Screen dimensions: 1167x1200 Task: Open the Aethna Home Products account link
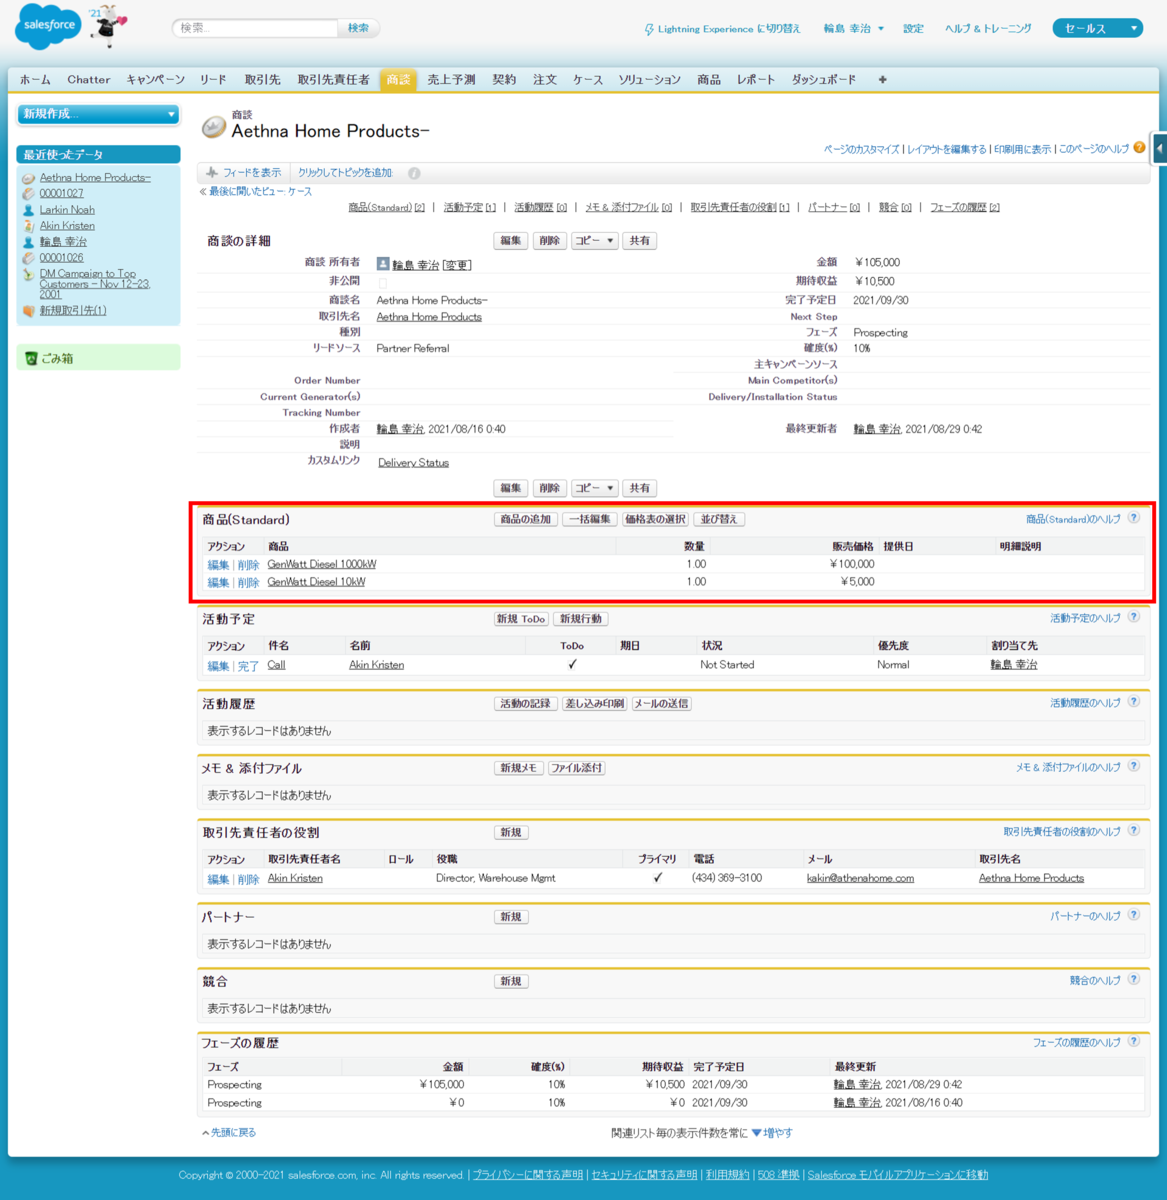(429, 317)
